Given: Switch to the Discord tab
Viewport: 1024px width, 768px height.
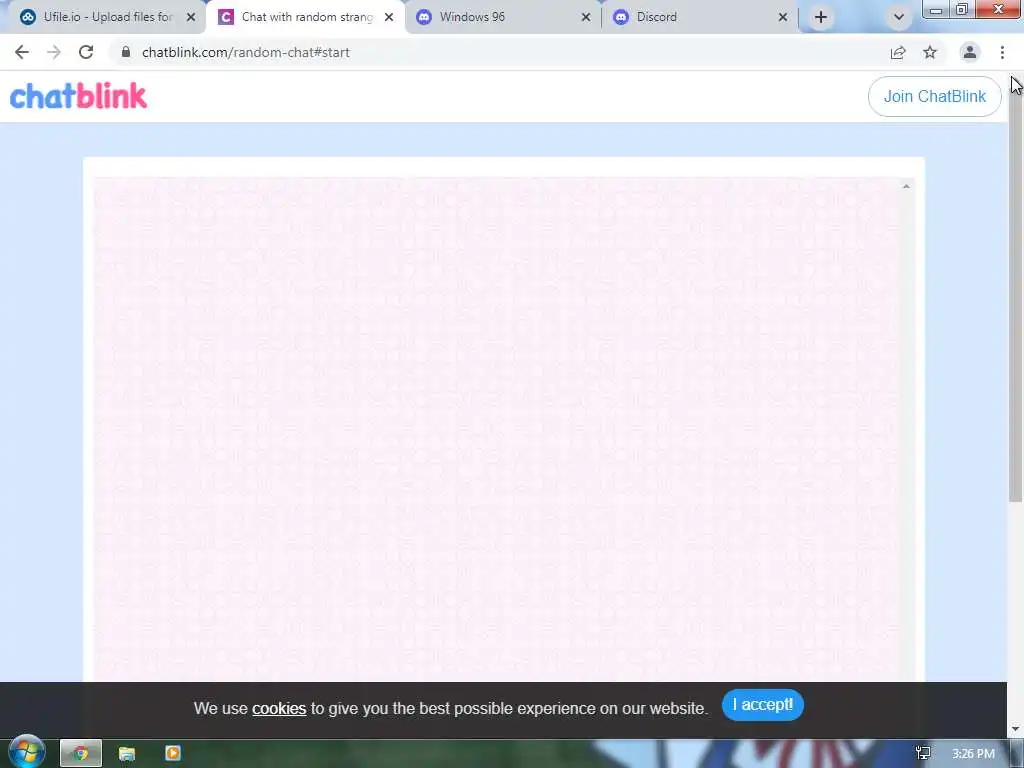Looking at the screenshot, I should pos(700,17).
